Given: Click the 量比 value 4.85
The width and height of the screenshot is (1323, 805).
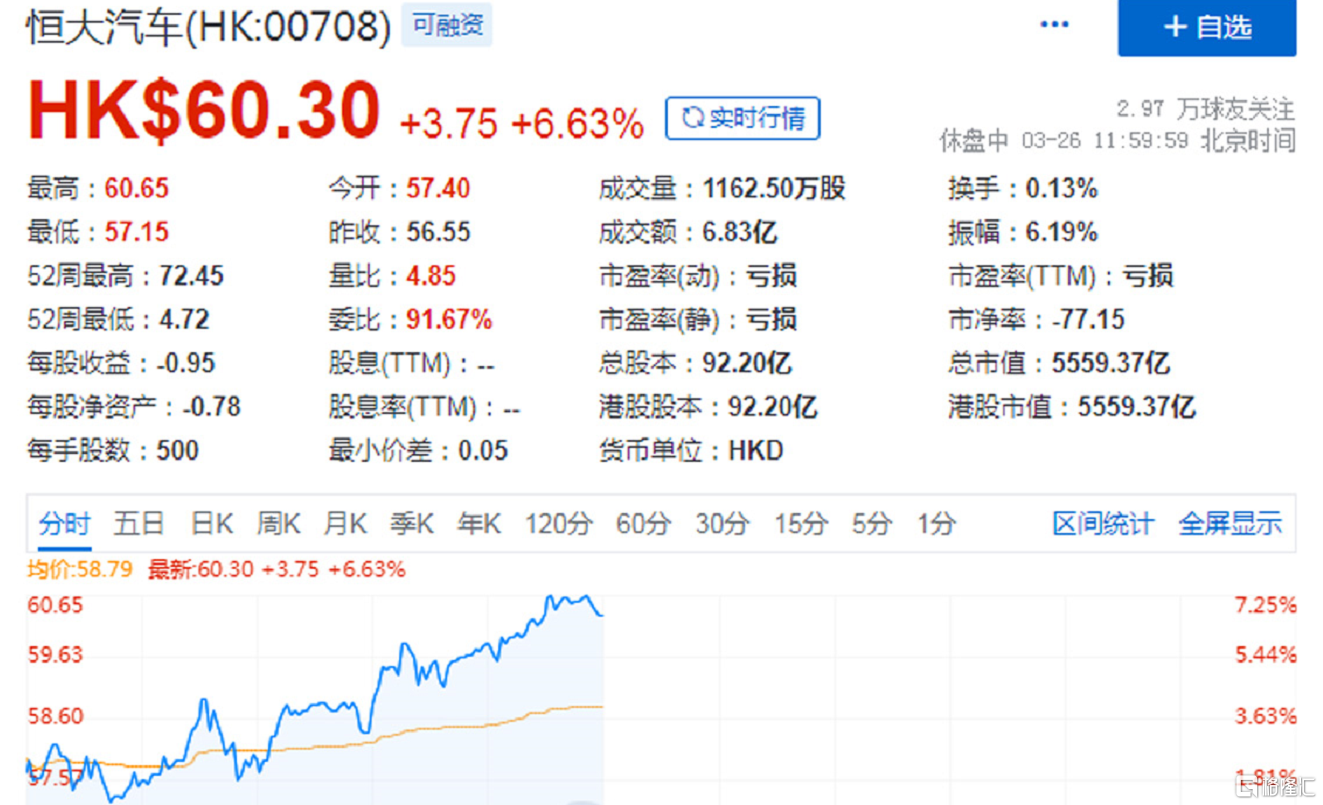Looking at the screenshot, I should 431,276.
